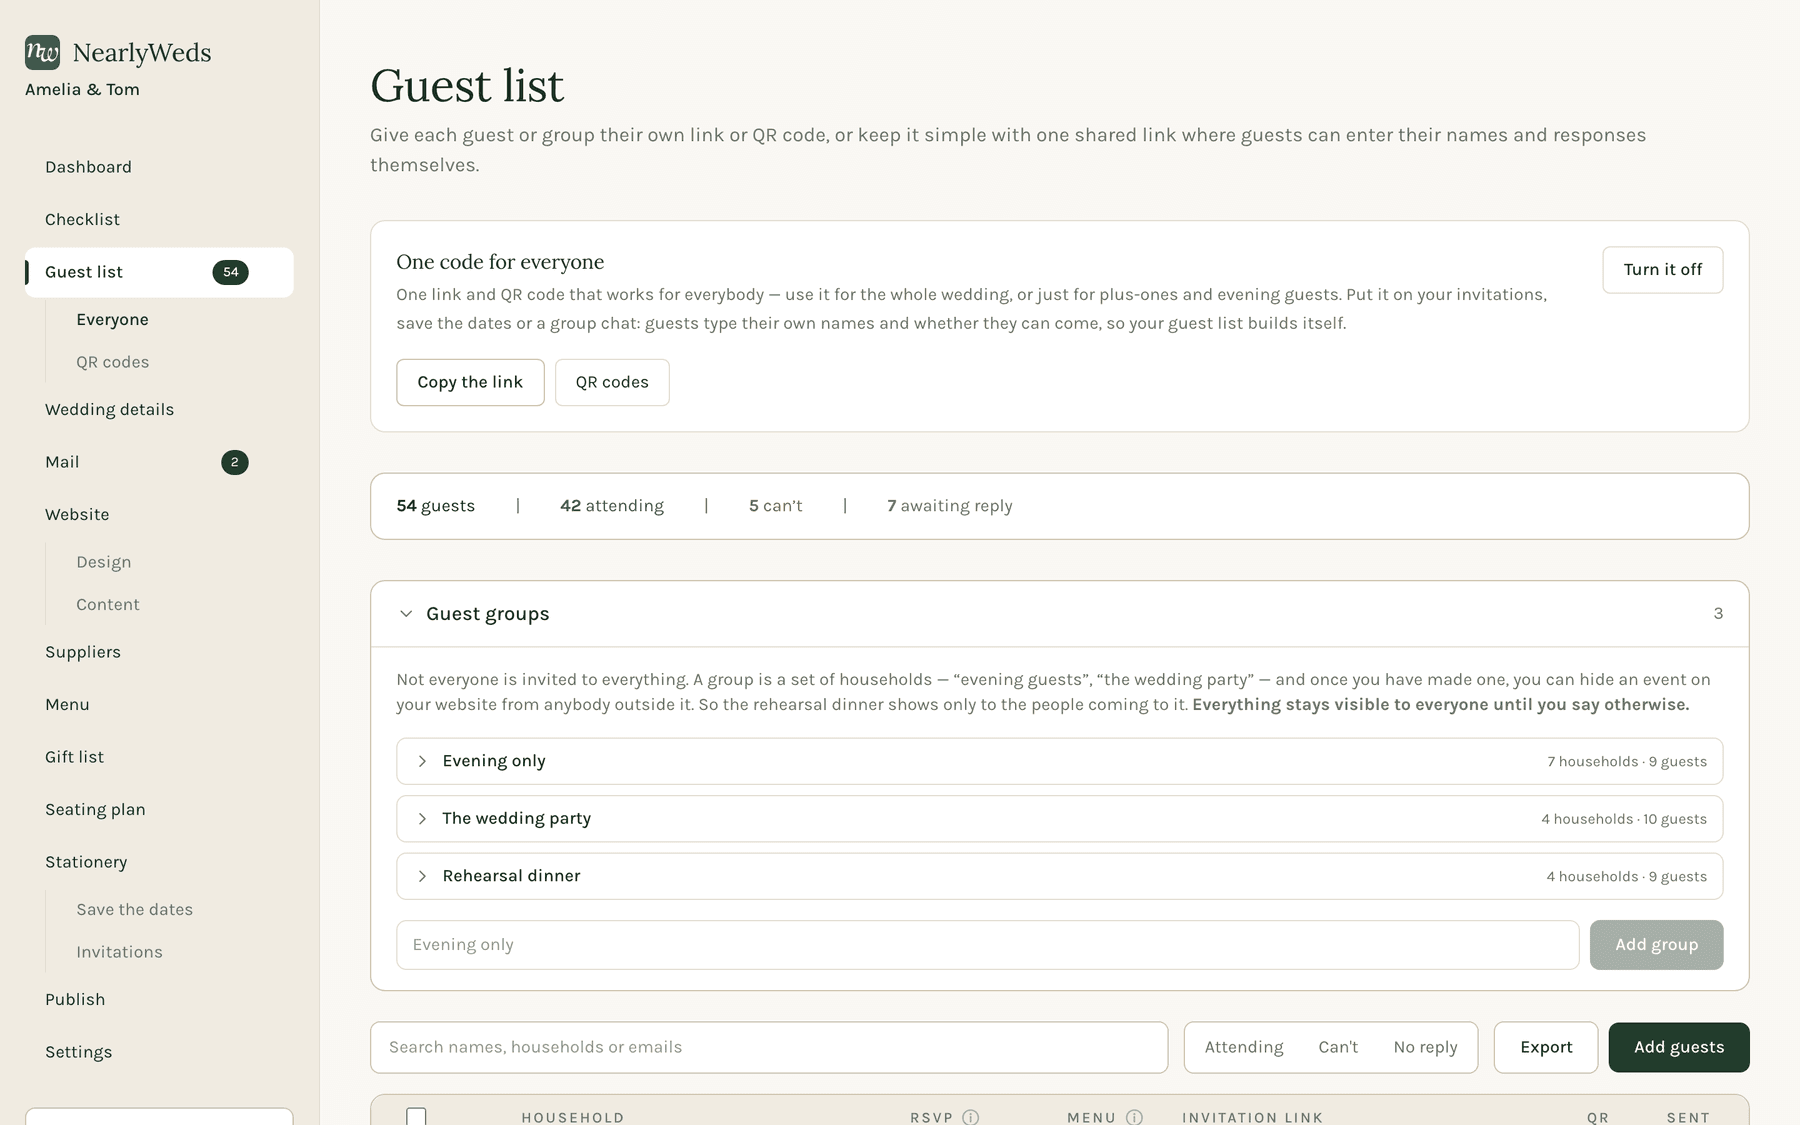Screen dimensions: 1800x1125
Task: Open the QR codes sidebar sub-page
Action: pyautogui.click(x=112, y=362)
